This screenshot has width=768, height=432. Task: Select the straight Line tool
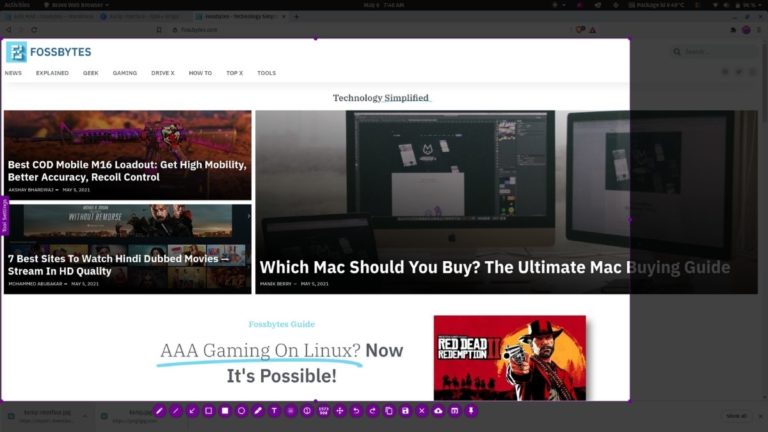pos(175,411)
